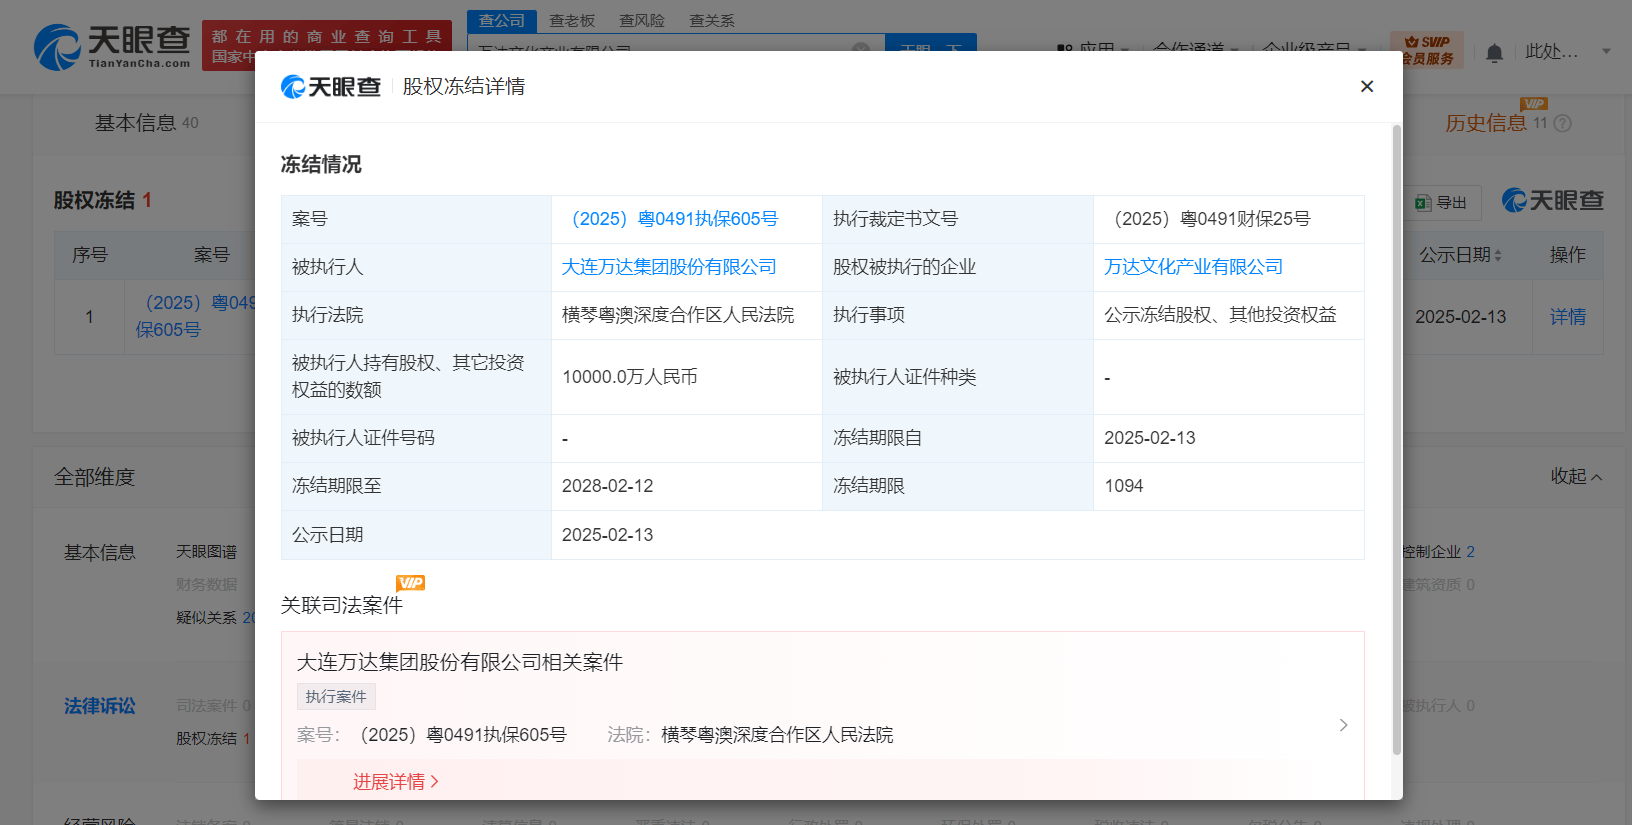Open 天眼图谱 in the background page
Screen dimensions: 1632x825
click(x=206, y=552)
